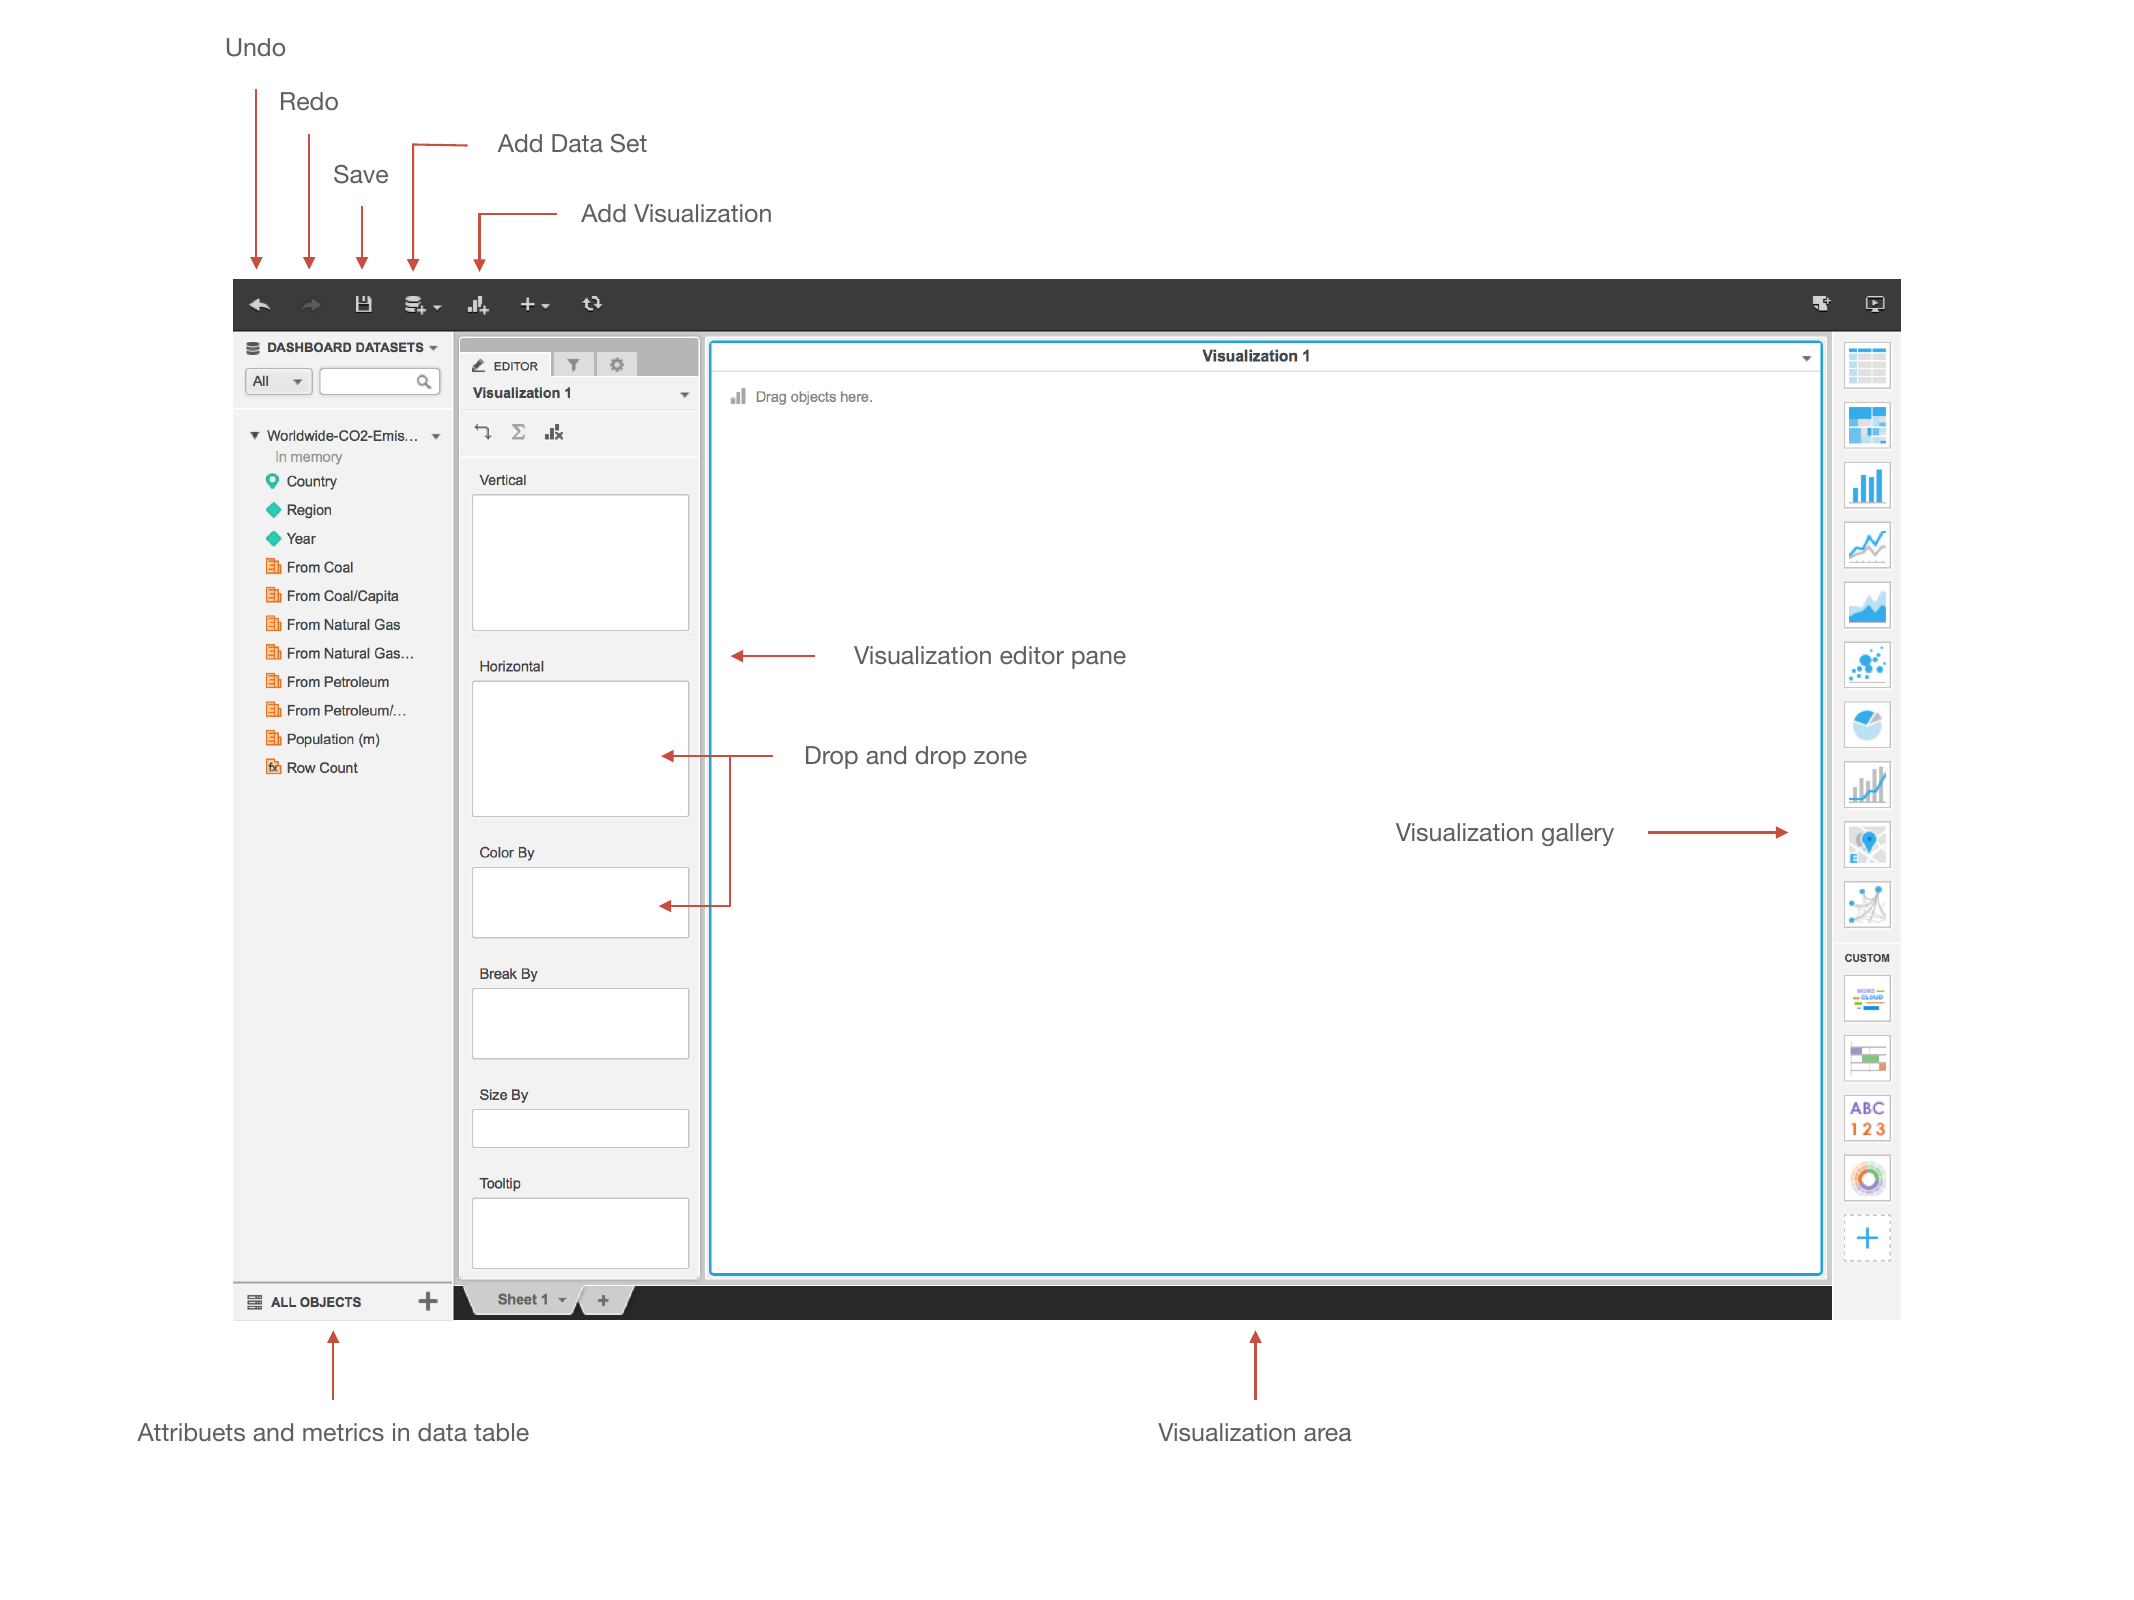Image resolution: width=2134 pixels, height=1600 pixels.
Task: Click the Horizontal drop zone
Action: tap(580, 749)
